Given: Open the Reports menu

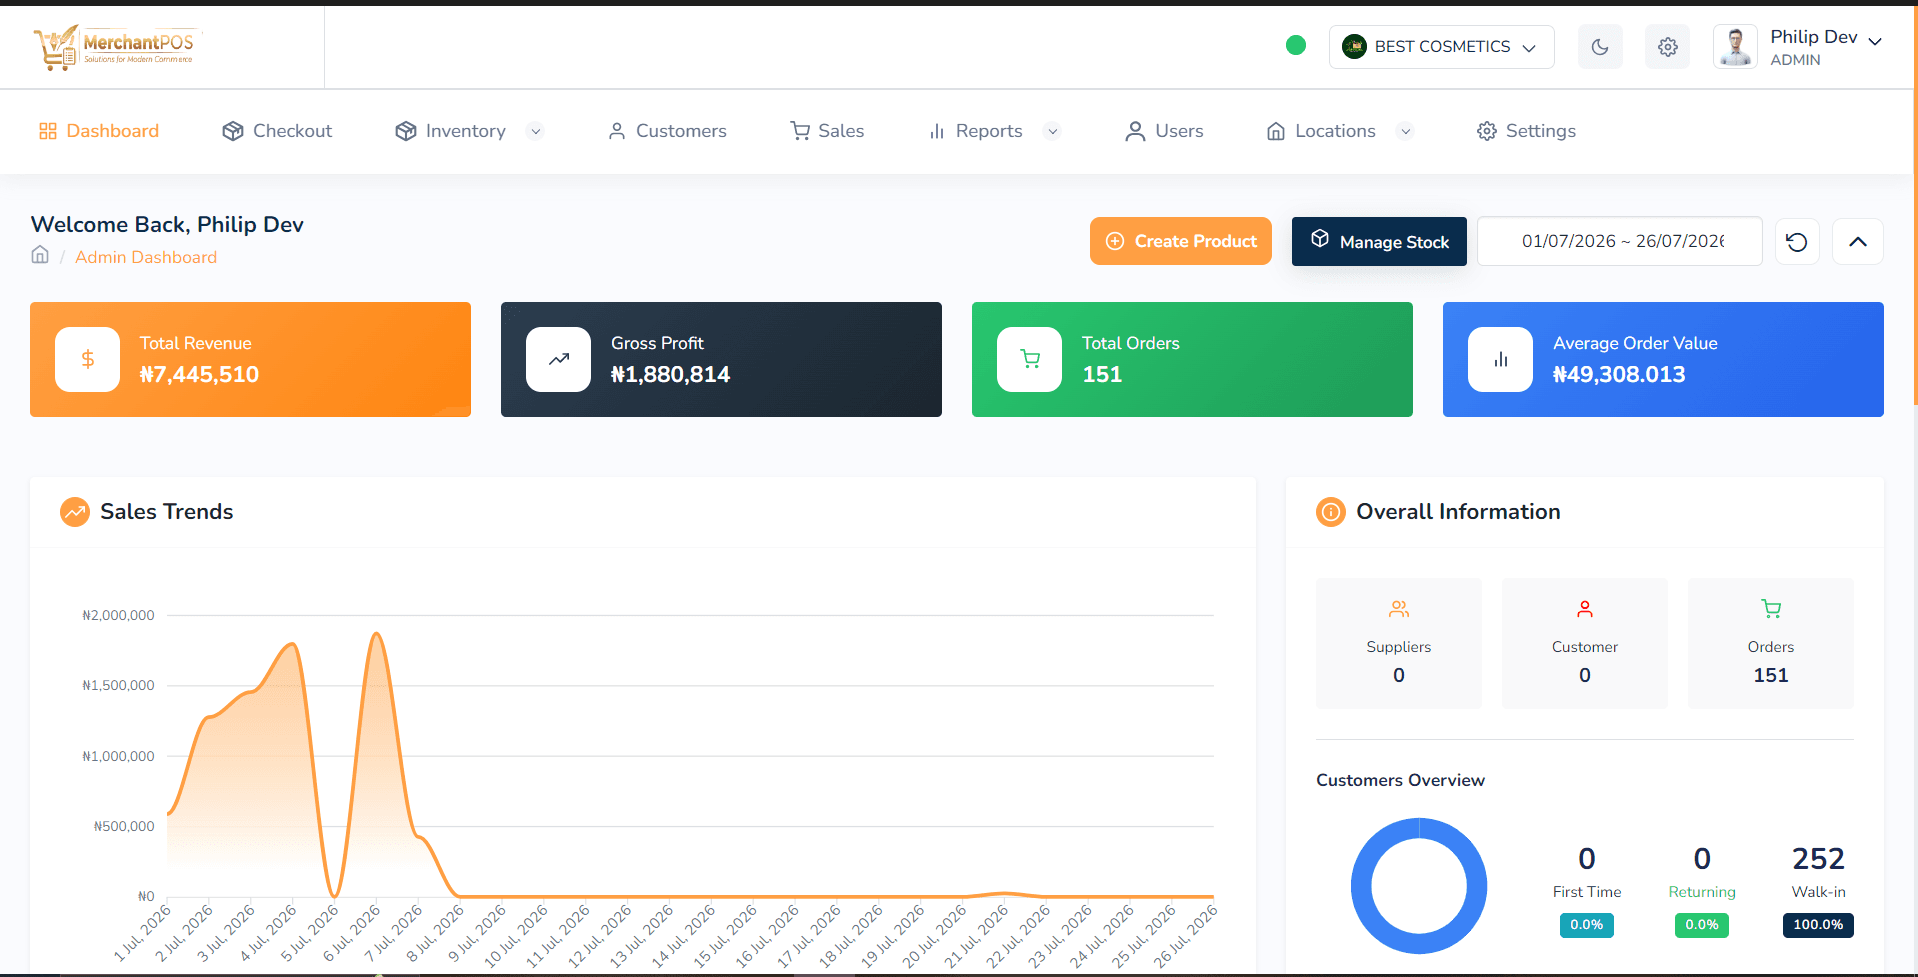Looking at the screenshot, I should pos(975,131).
